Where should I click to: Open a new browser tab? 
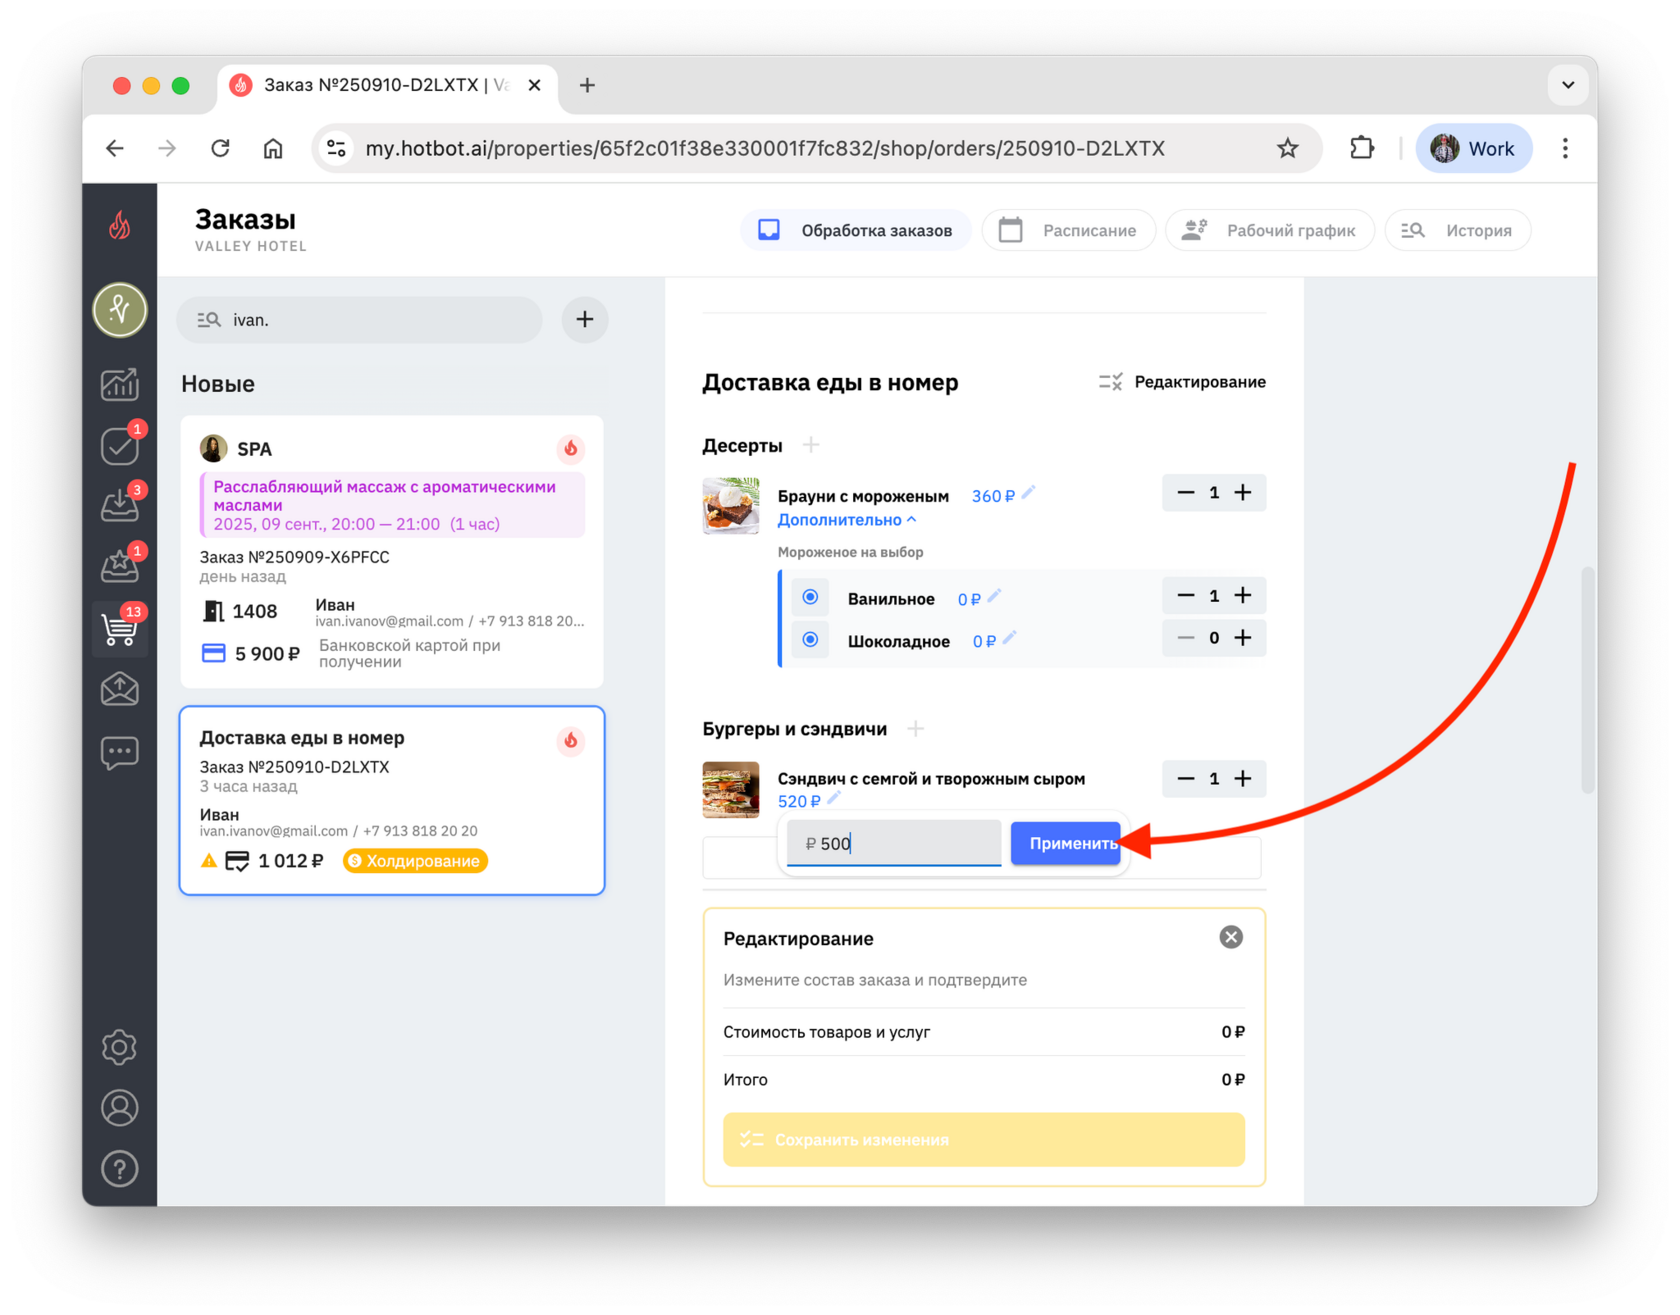[587, 85]
